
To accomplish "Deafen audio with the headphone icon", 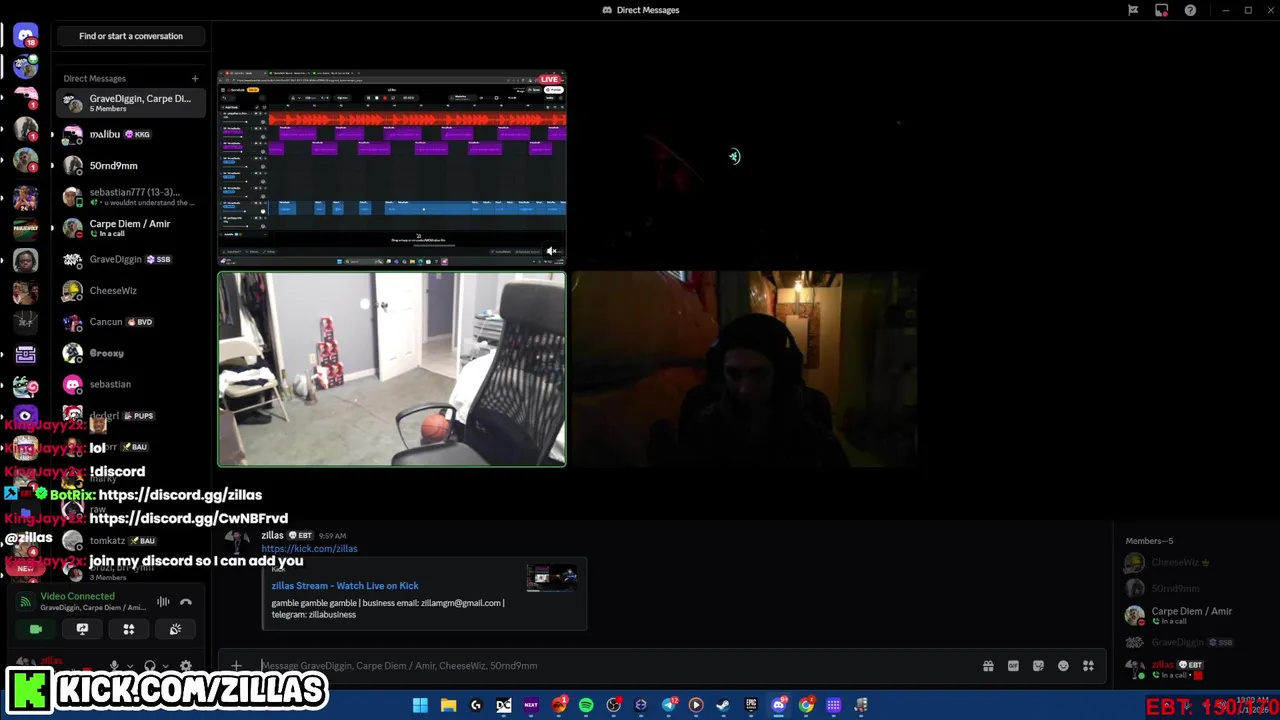I will [150, 666].
